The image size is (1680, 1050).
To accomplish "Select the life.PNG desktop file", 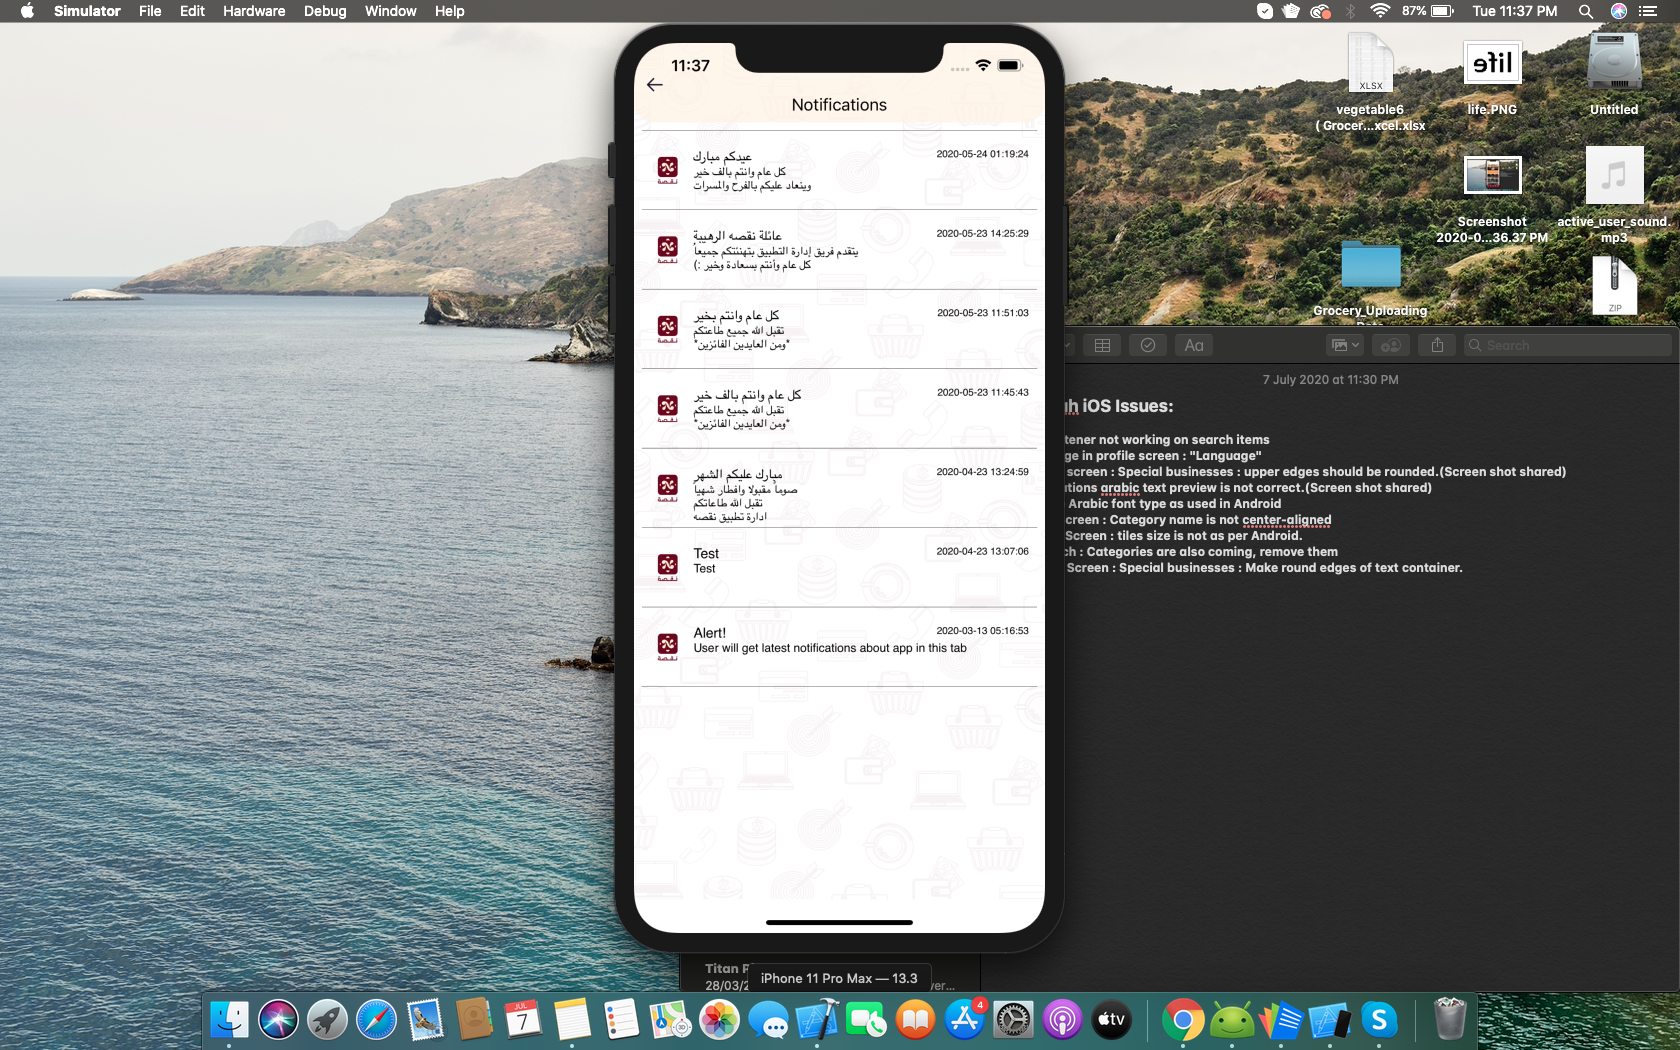I will [1491, 65].
